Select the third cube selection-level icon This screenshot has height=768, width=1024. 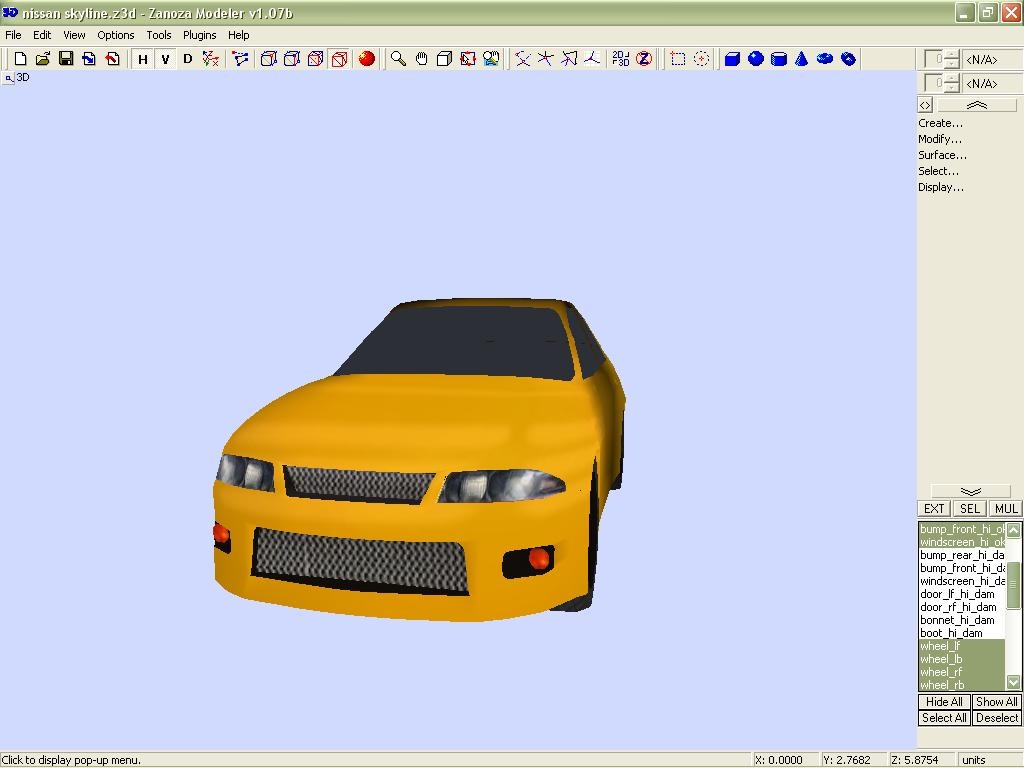pyautogui.click(x=315, y=59)
